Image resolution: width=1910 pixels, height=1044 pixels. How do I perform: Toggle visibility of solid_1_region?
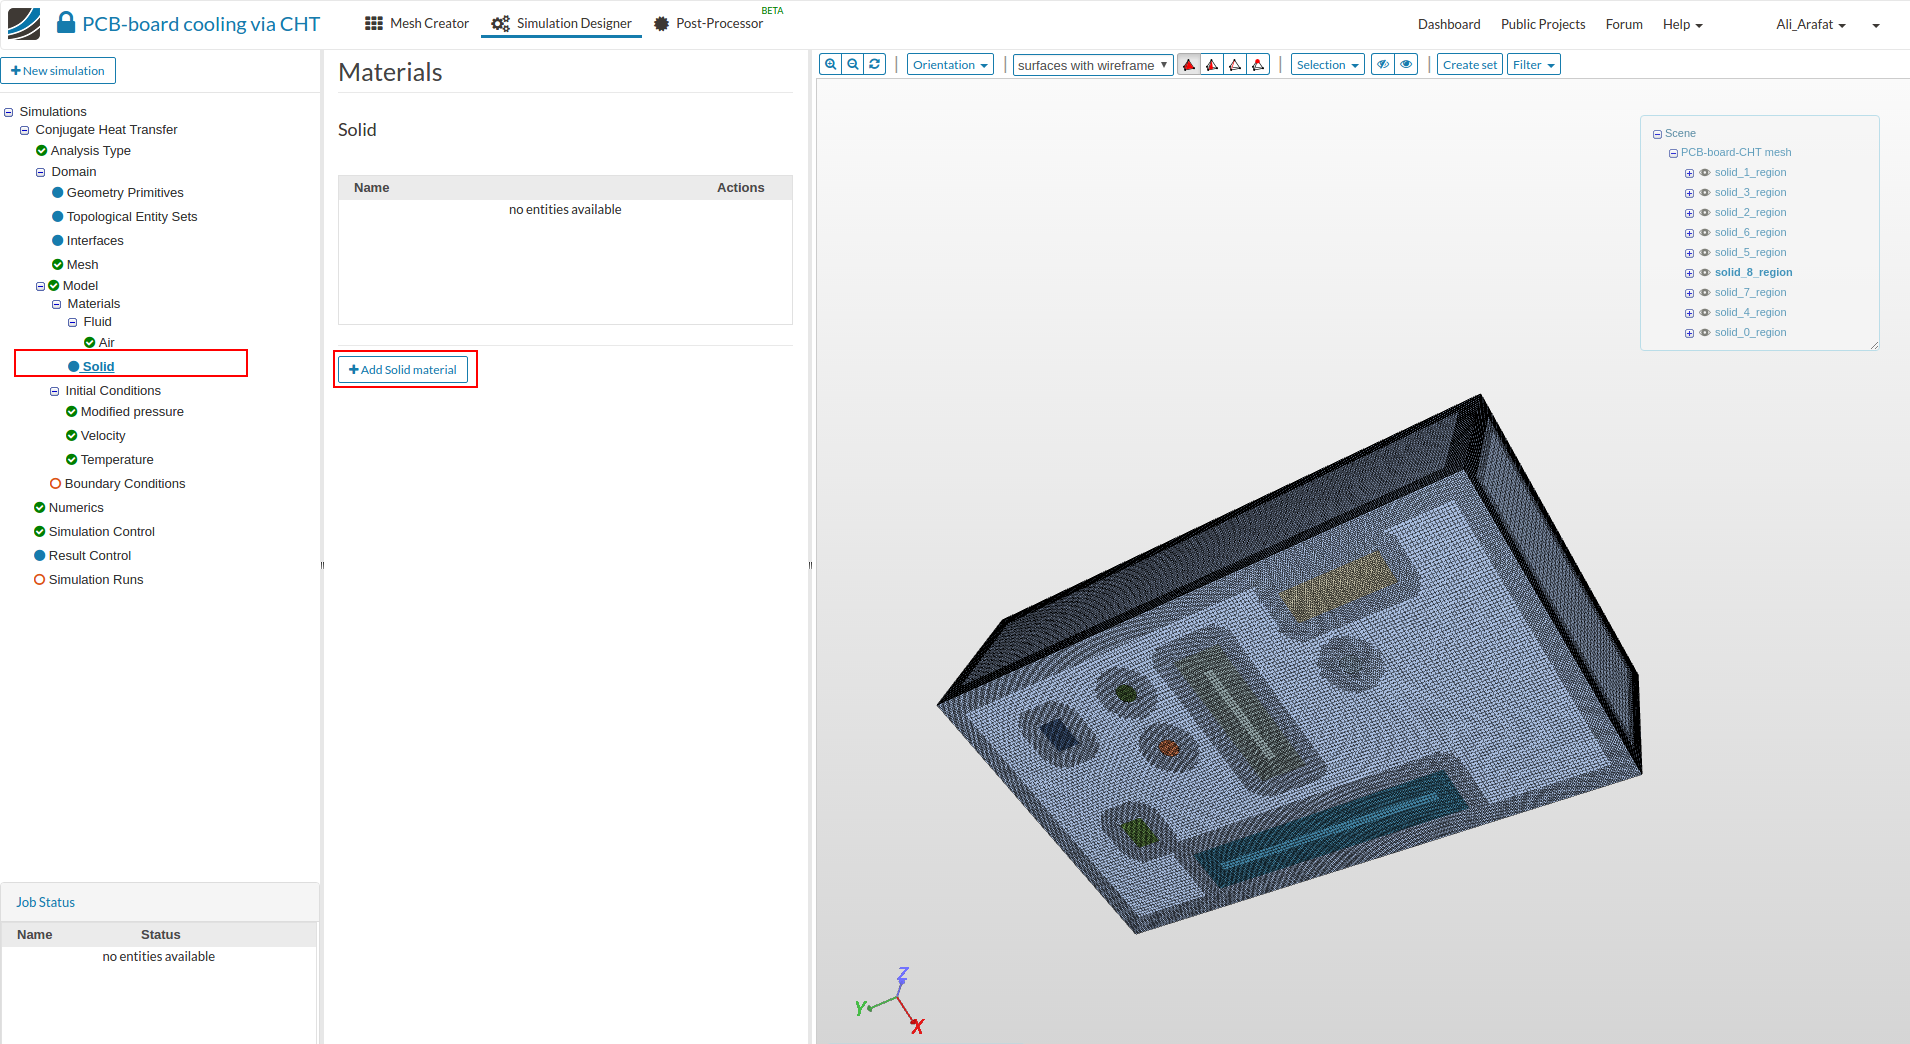(x=1705, y=173)
